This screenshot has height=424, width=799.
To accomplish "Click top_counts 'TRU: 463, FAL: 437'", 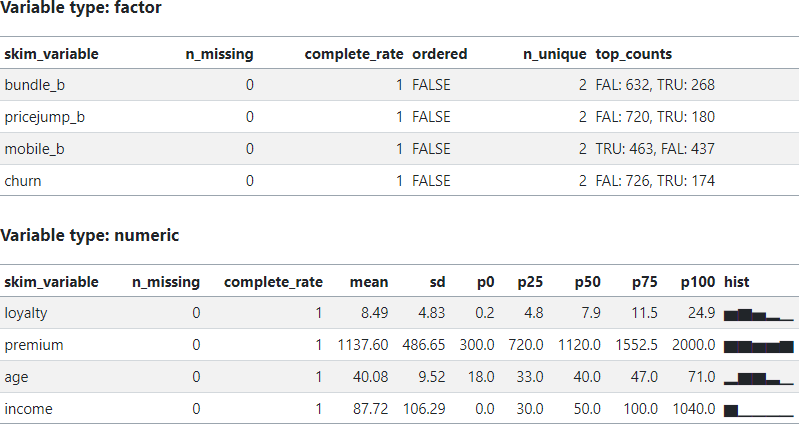I will (655, 149).
